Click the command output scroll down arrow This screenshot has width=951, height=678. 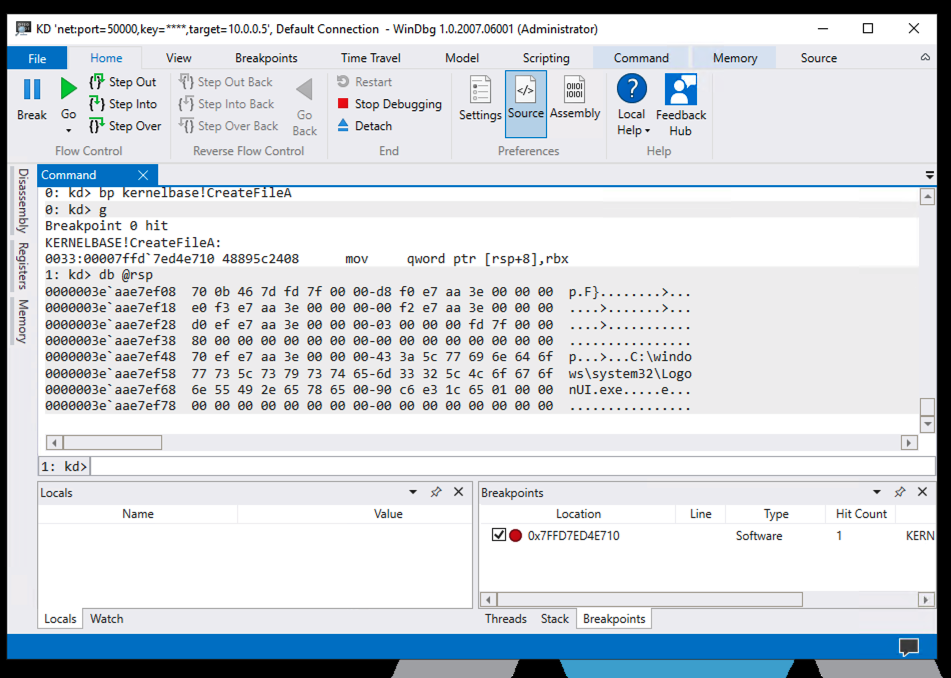(927, 423)
